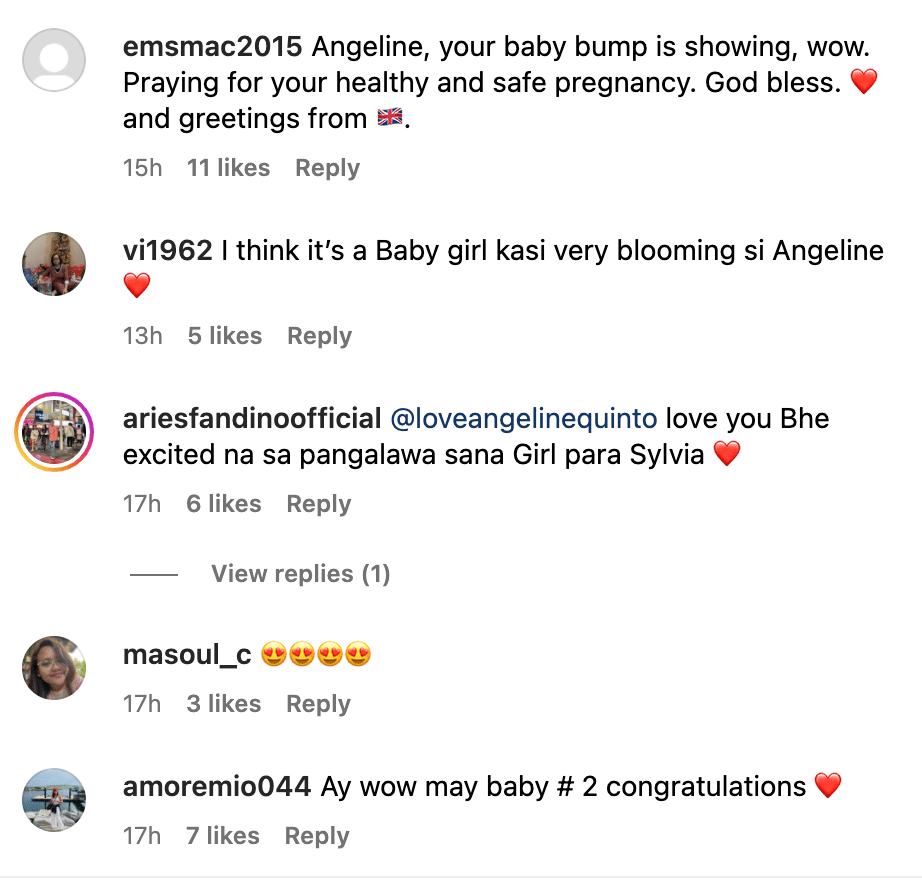Reply to masoul_c's comment
This screenshot has height=884, width=922.
click(318, 704)
